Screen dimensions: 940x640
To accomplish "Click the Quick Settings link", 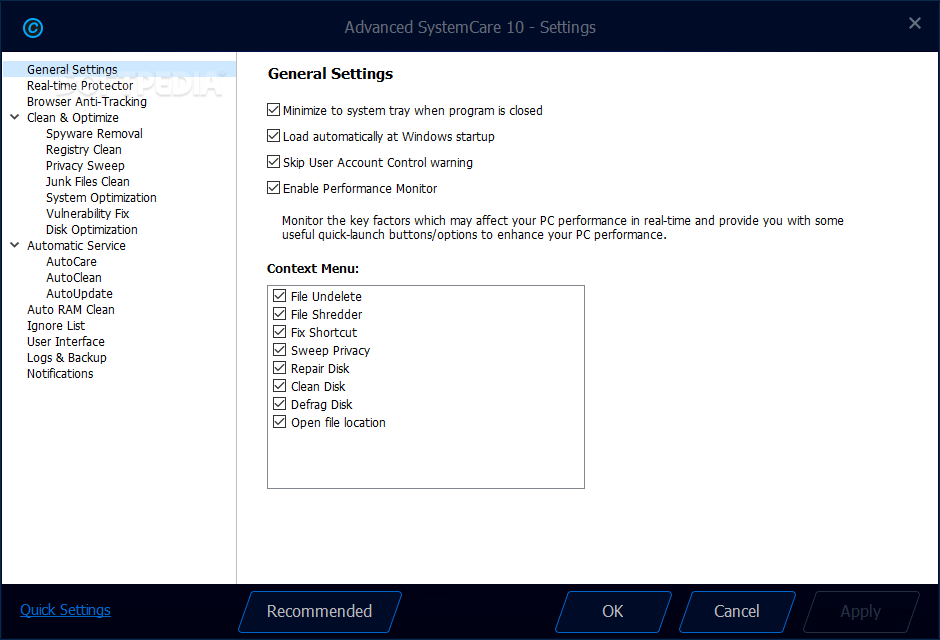I will [65, 610].
